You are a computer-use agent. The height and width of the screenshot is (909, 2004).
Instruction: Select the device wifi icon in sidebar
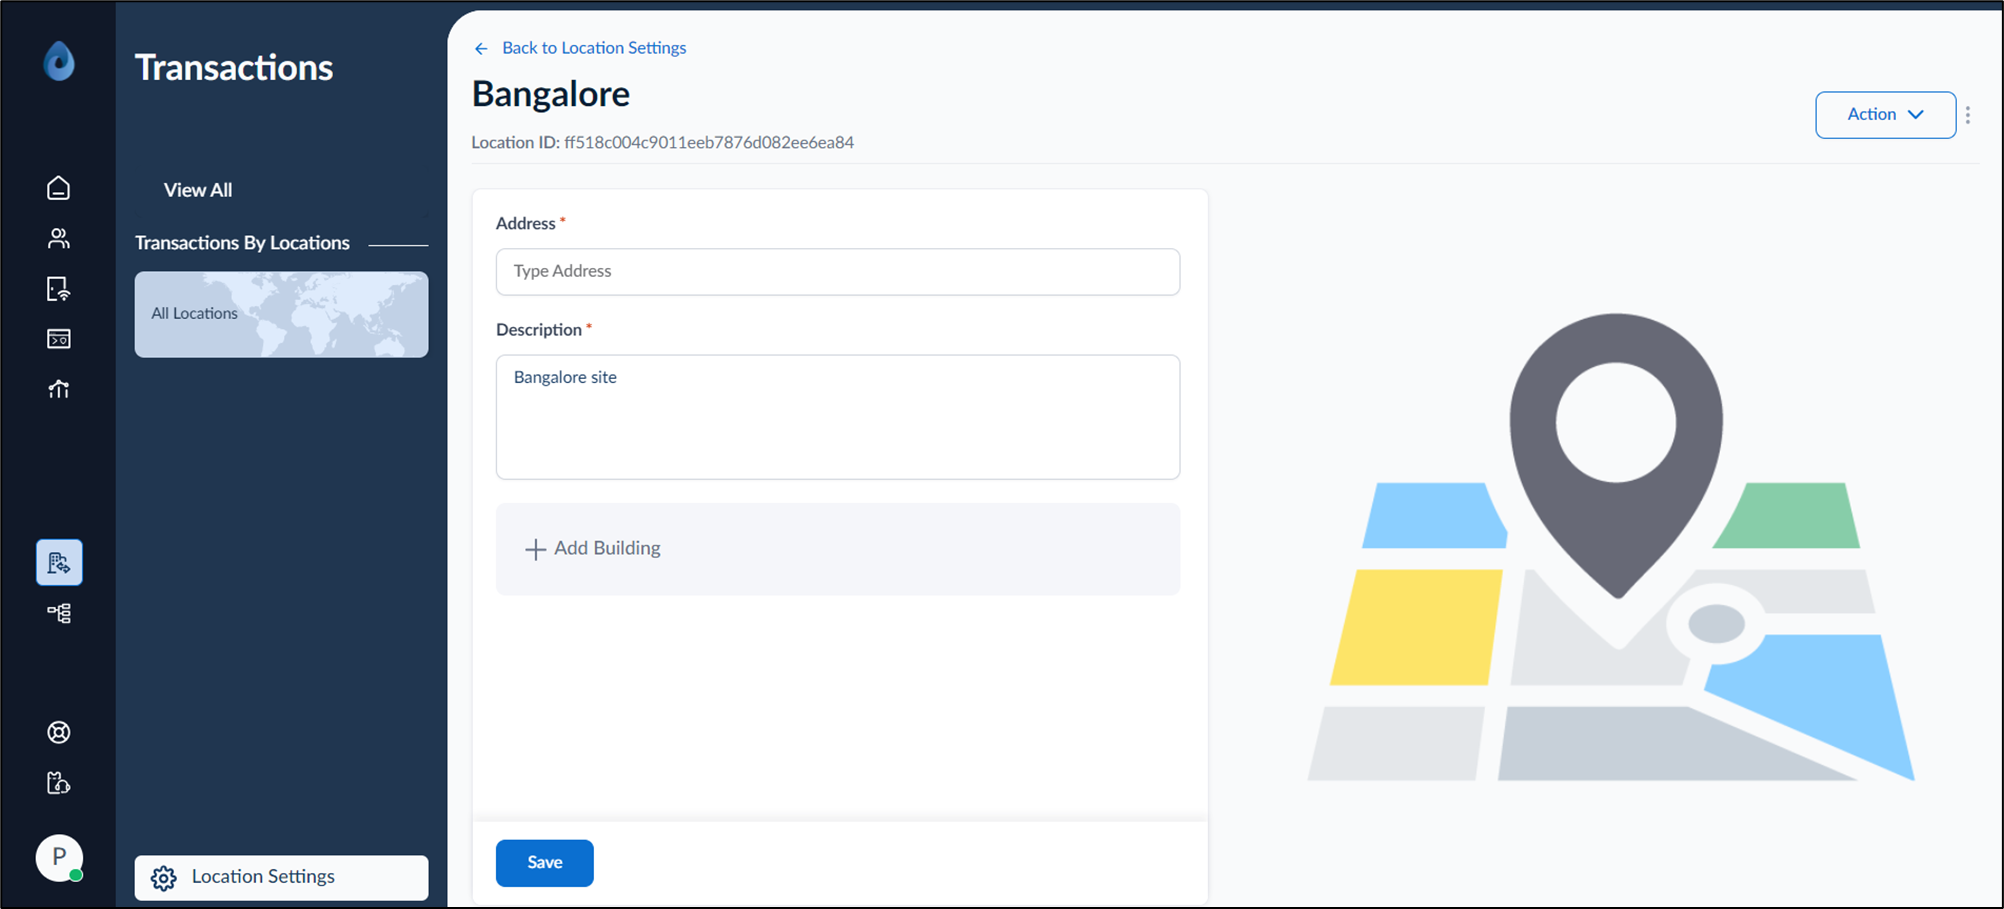point(59,289)
